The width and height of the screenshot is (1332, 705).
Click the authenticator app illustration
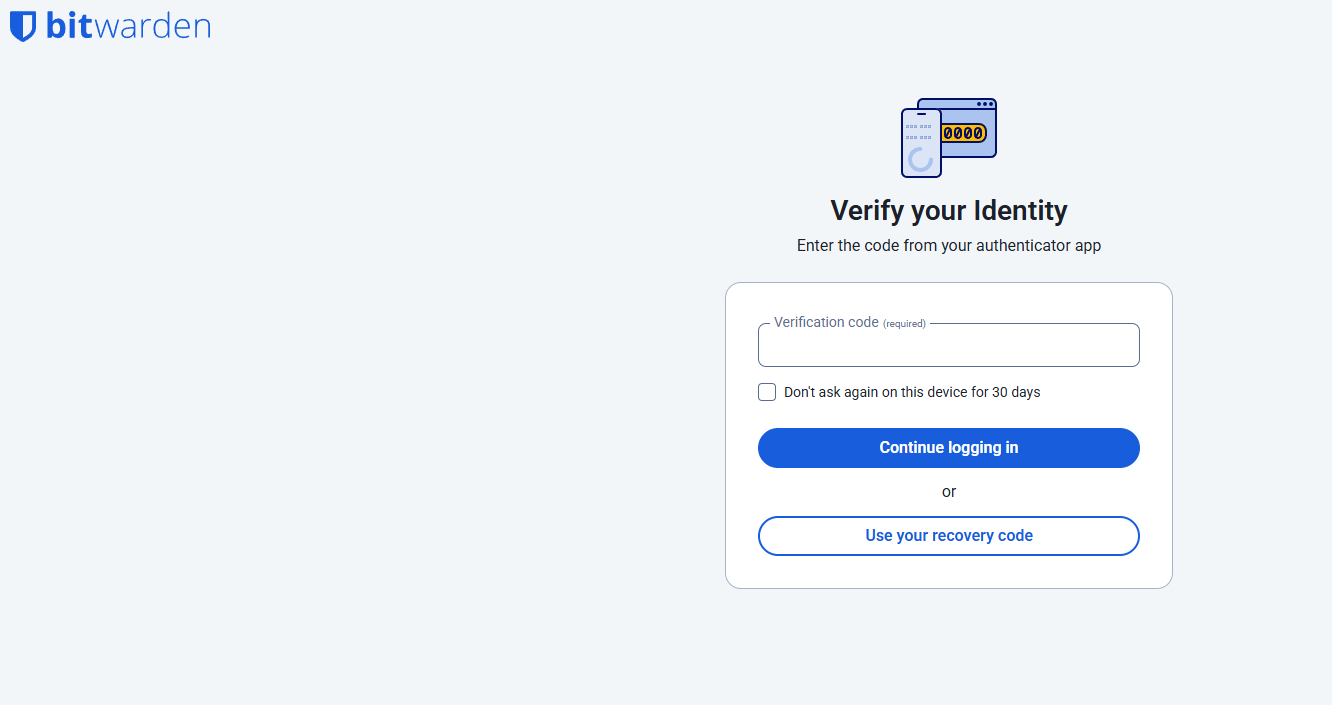(948, 137)
